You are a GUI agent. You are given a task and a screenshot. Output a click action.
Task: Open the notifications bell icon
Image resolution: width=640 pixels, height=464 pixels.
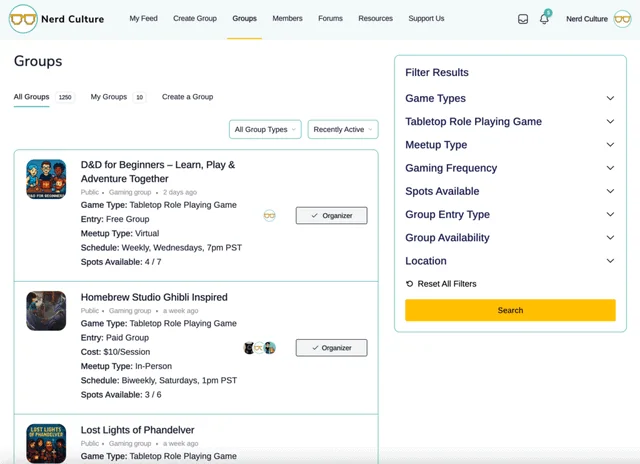click(545, 19)
